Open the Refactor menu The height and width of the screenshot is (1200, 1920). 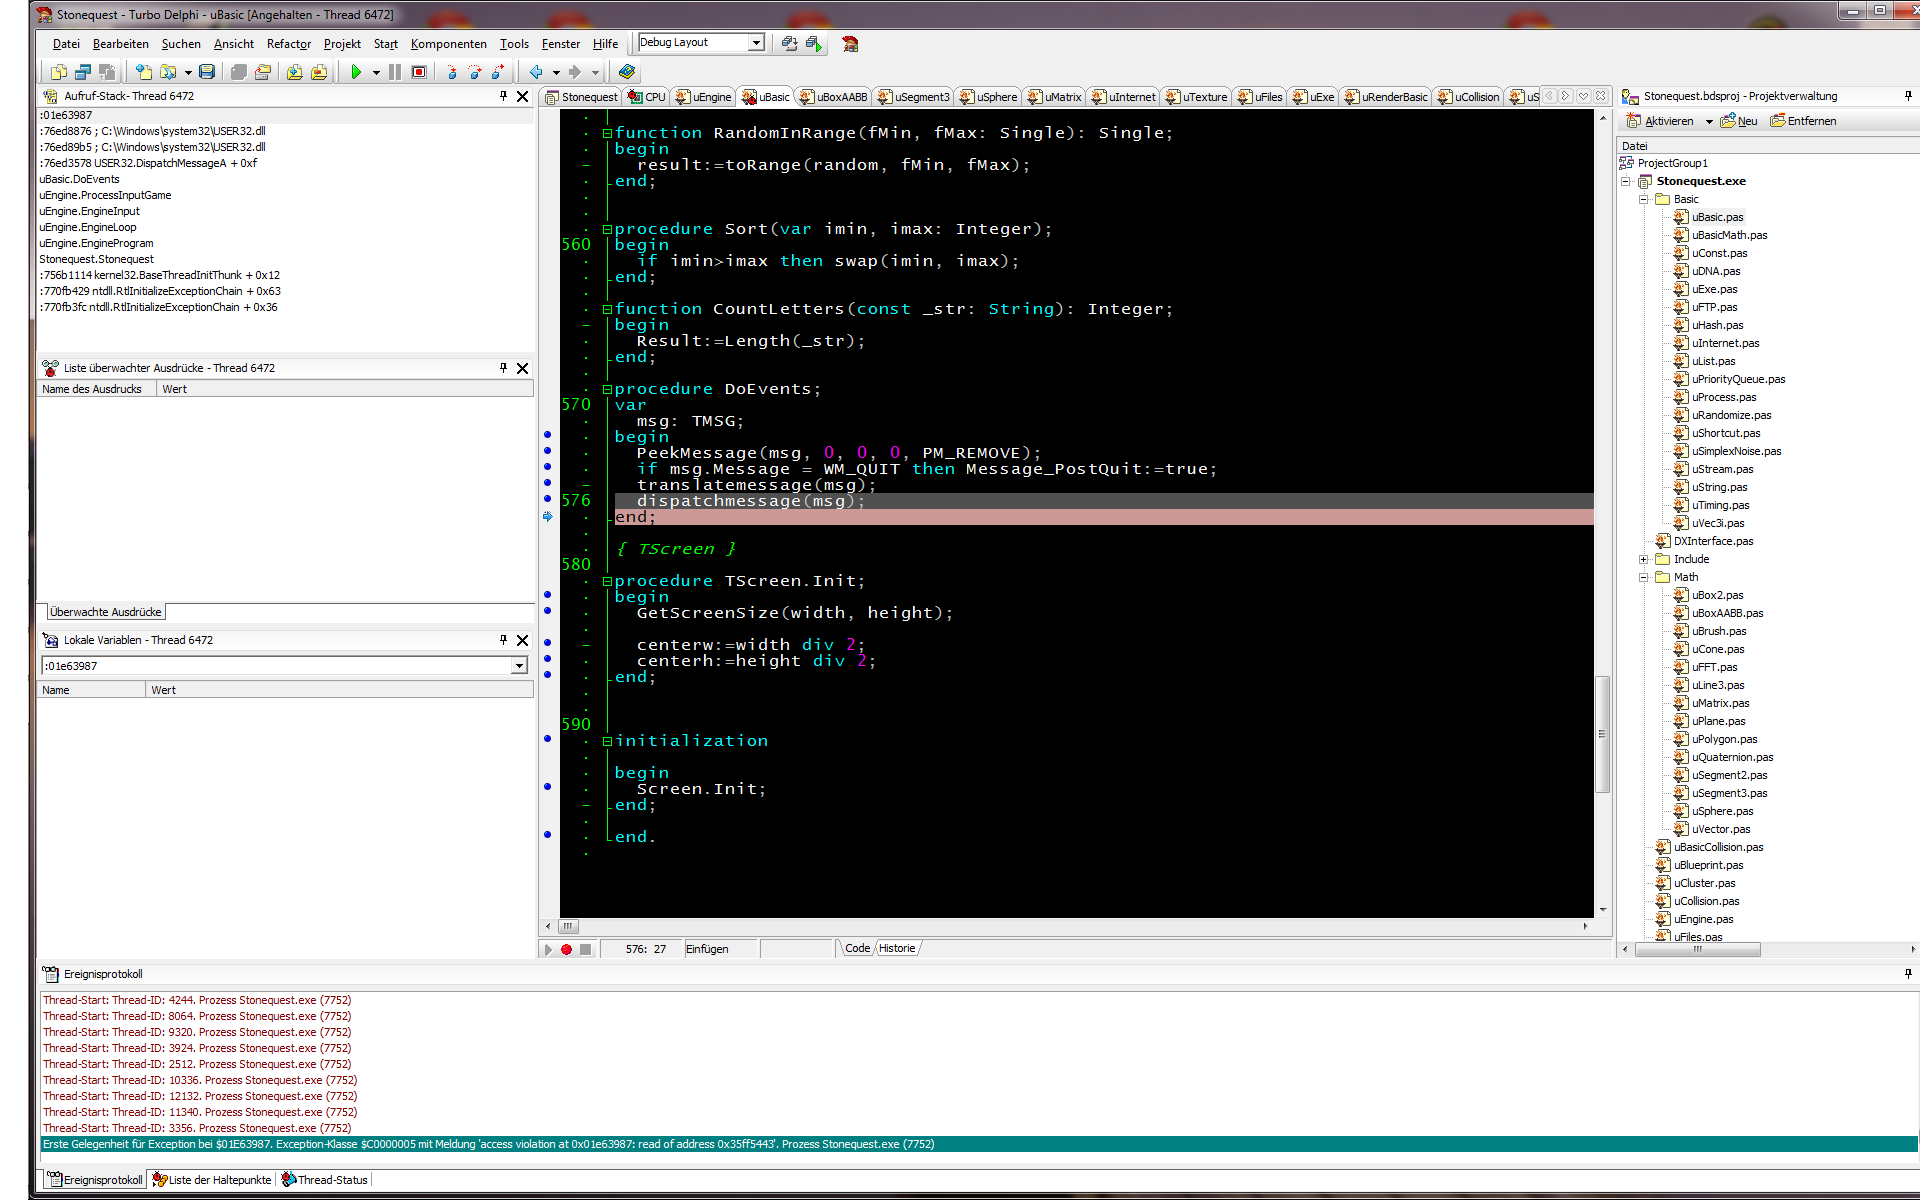tap(288, 44)
